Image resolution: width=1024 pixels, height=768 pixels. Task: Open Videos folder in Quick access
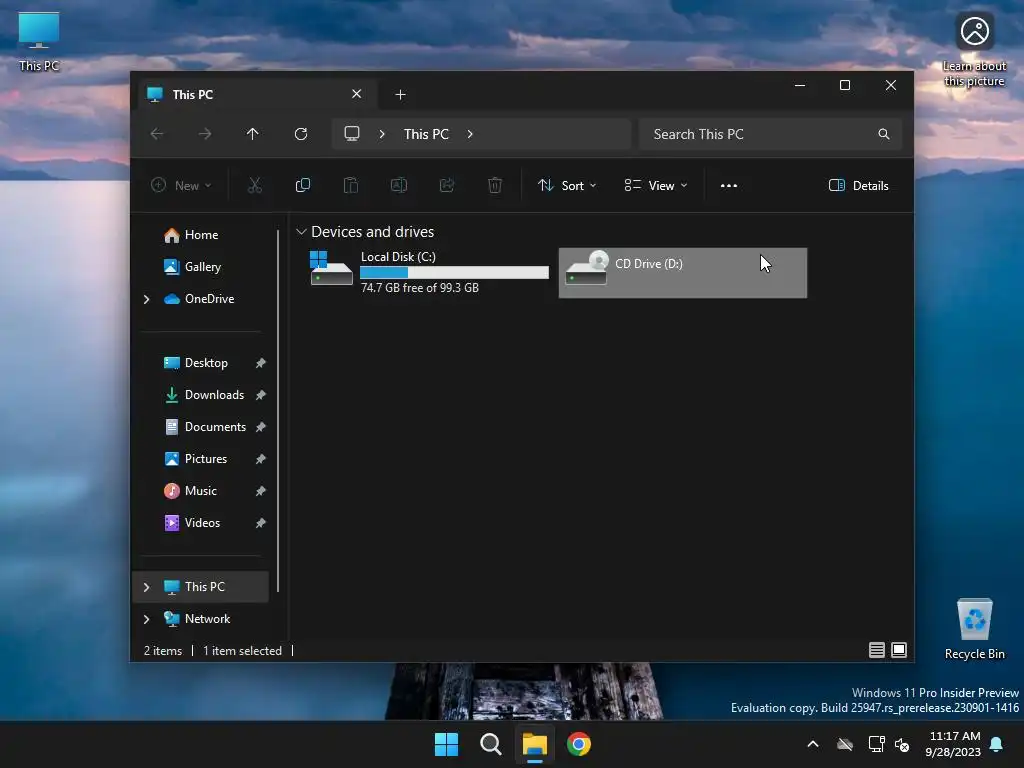(x=202, y=523)
